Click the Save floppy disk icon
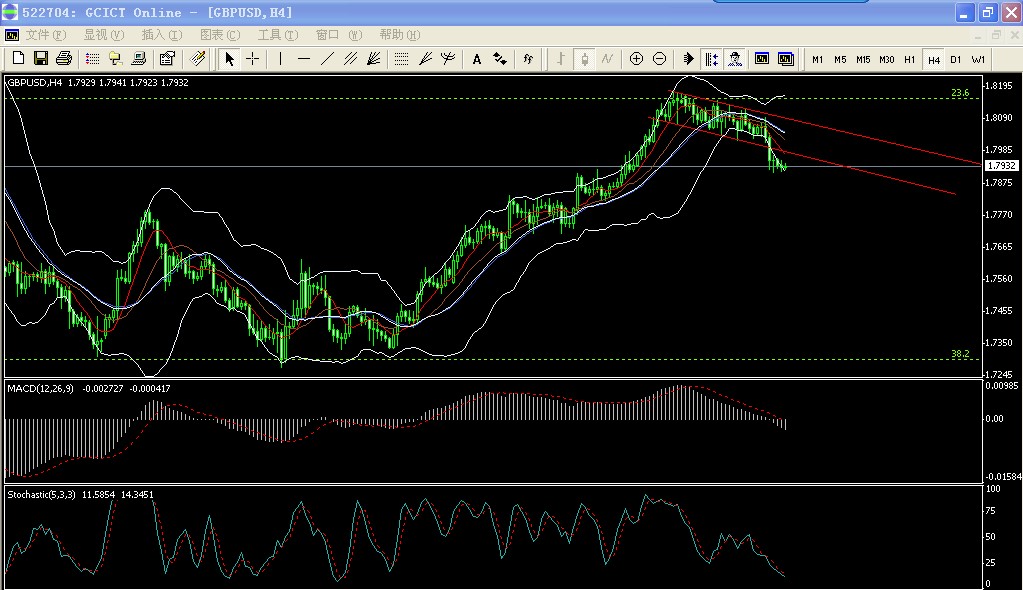The image size is (1023, 590). (40, 59)
